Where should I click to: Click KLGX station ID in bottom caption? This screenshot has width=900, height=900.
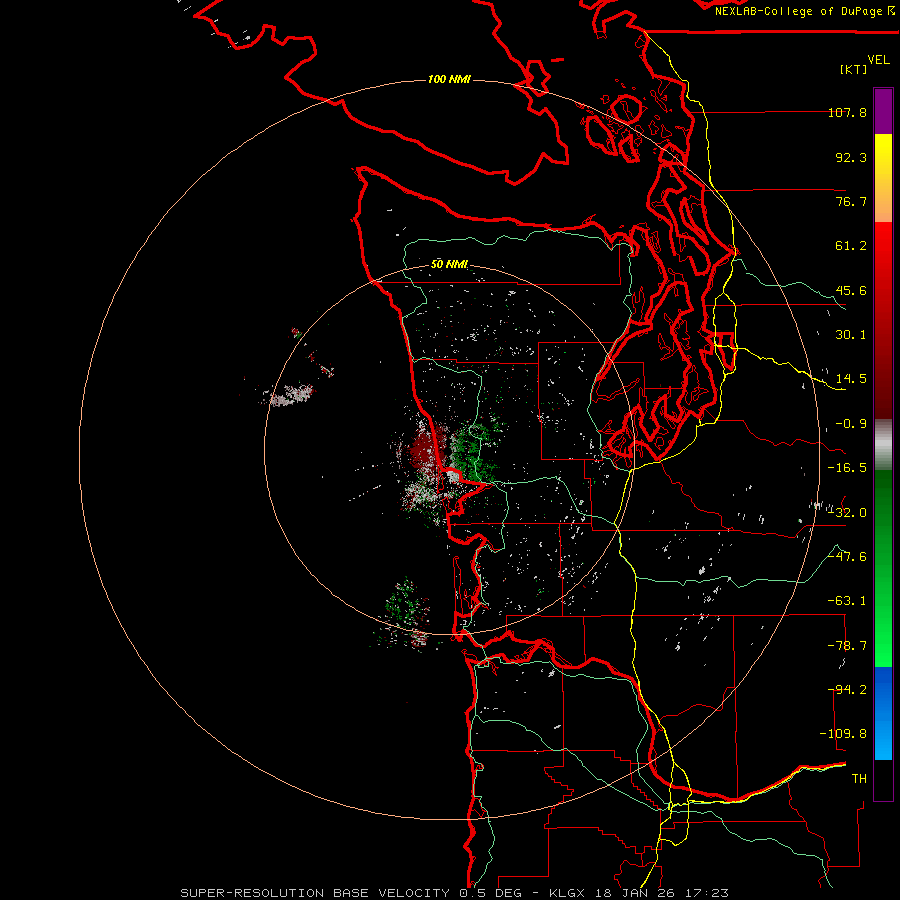click(568, 893)
